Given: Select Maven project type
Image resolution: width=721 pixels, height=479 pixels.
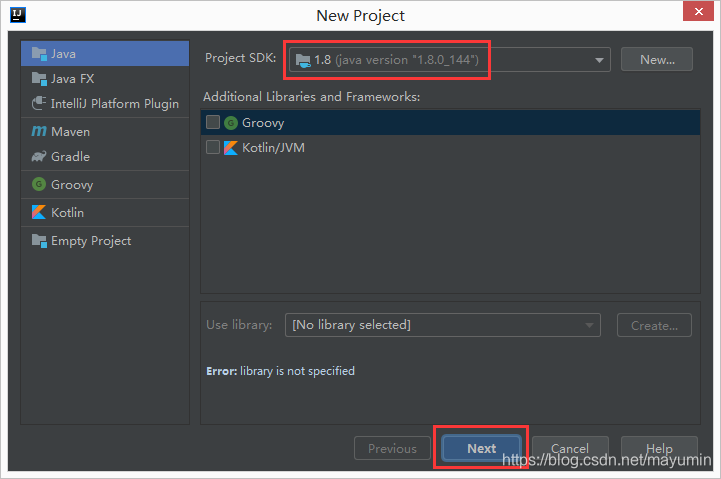Looking at the screenshot, I should [105, 131].
